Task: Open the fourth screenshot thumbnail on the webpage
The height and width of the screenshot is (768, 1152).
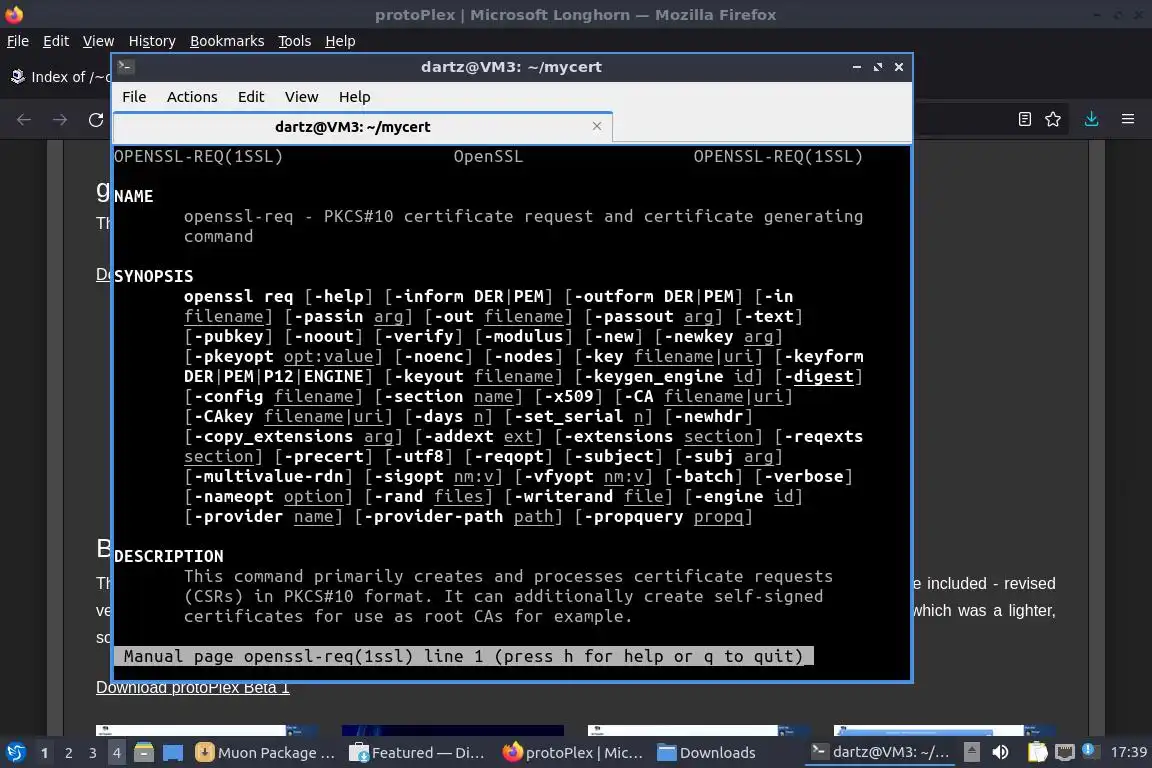Action: [x=945, y=731]
